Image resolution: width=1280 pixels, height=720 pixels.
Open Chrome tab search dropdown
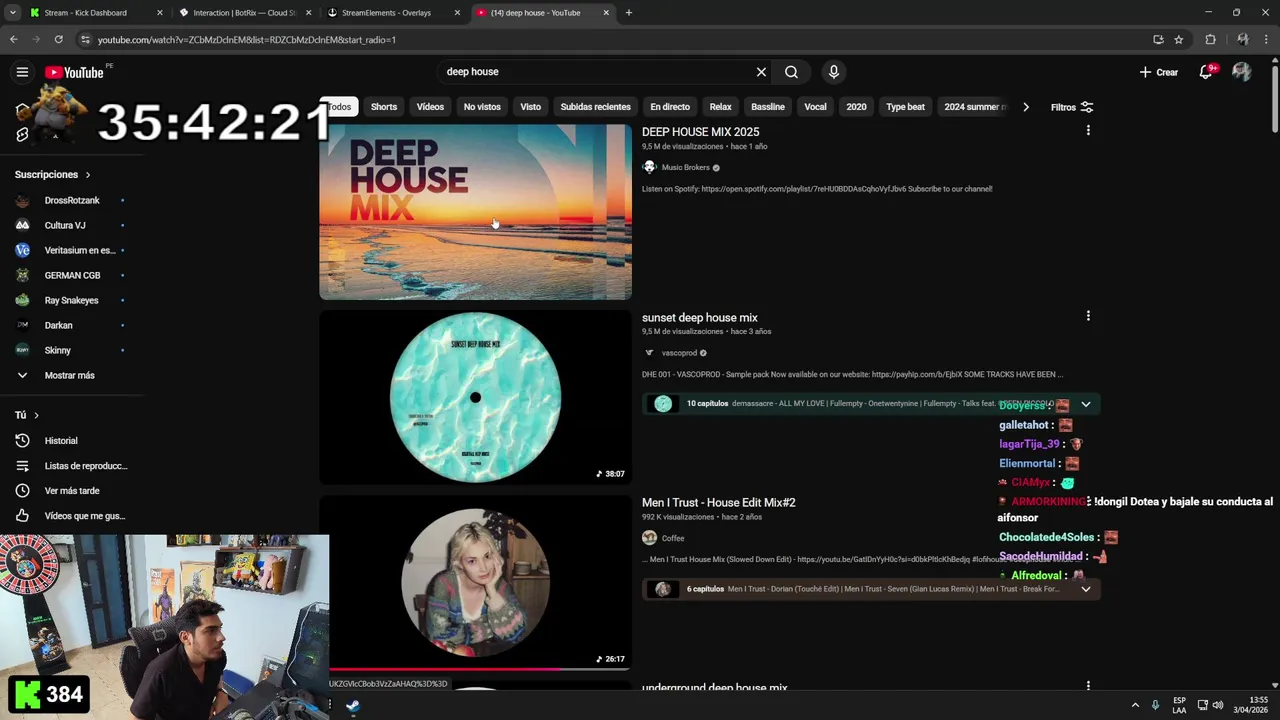pyautogui.click(x=12, y=12)
